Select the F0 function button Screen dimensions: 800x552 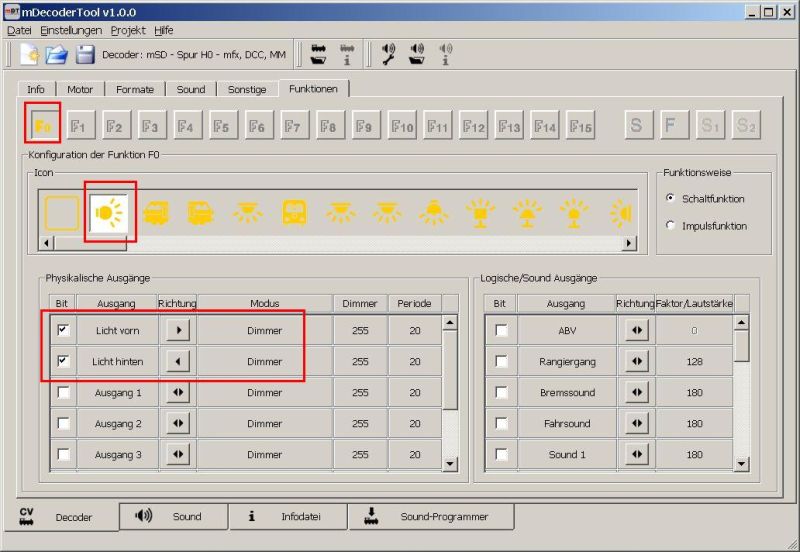click(43, 126)
